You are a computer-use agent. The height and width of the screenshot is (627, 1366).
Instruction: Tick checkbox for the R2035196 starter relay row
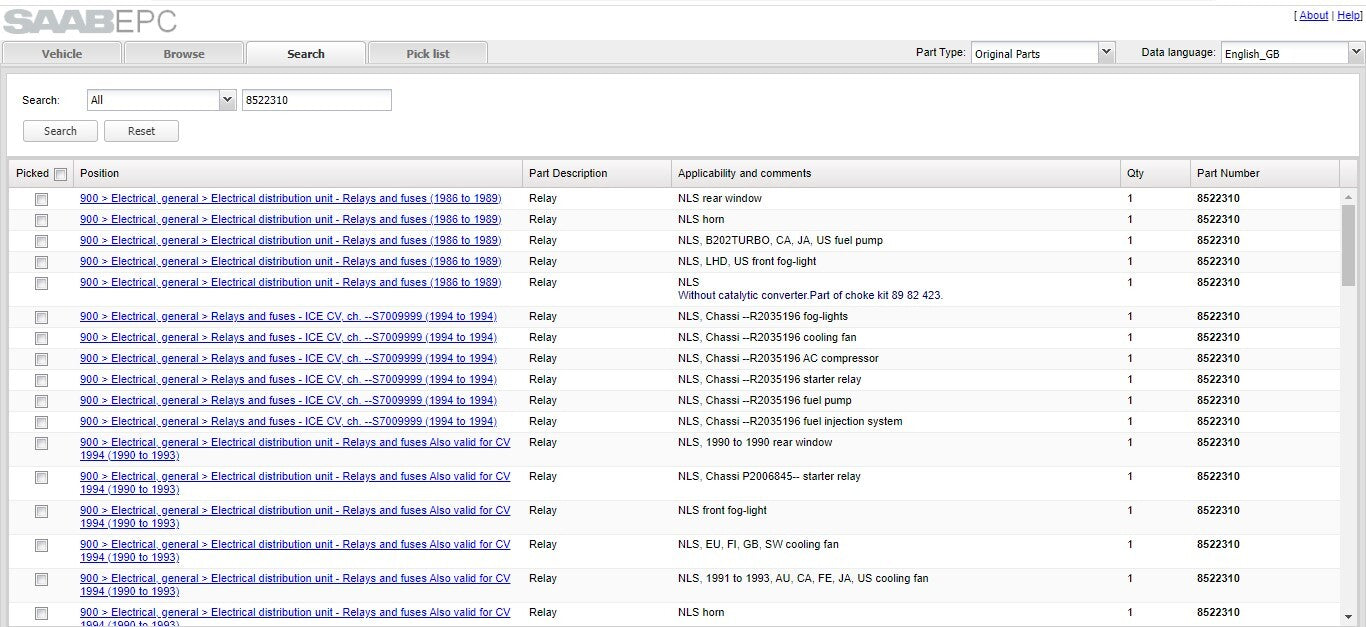[x=41, y=380]
